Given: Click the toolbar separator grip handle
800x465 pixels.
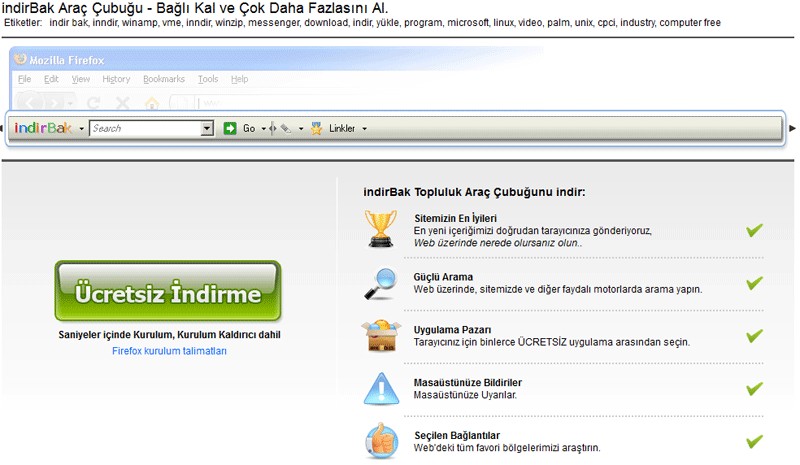Looking at the screenshot, I should 272,128.
